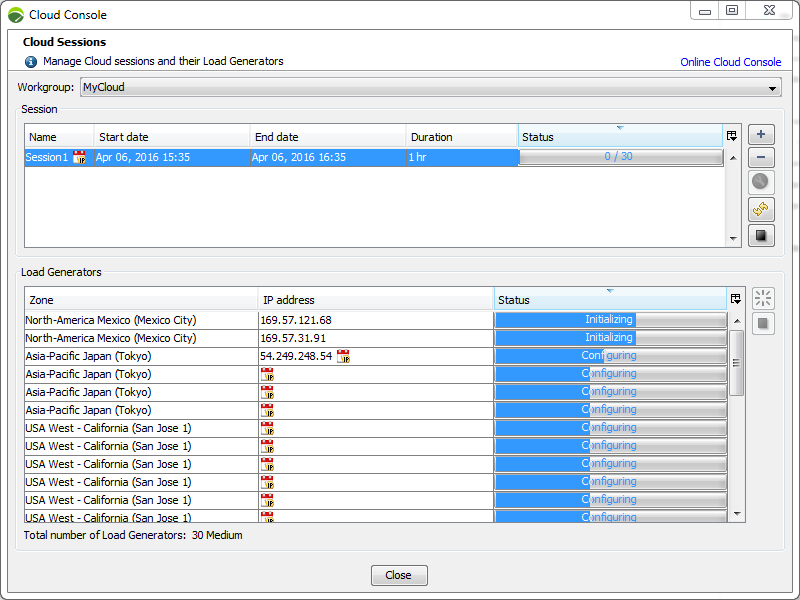Click the info icon under Cloud Sessions

click(x=31, y=62)
